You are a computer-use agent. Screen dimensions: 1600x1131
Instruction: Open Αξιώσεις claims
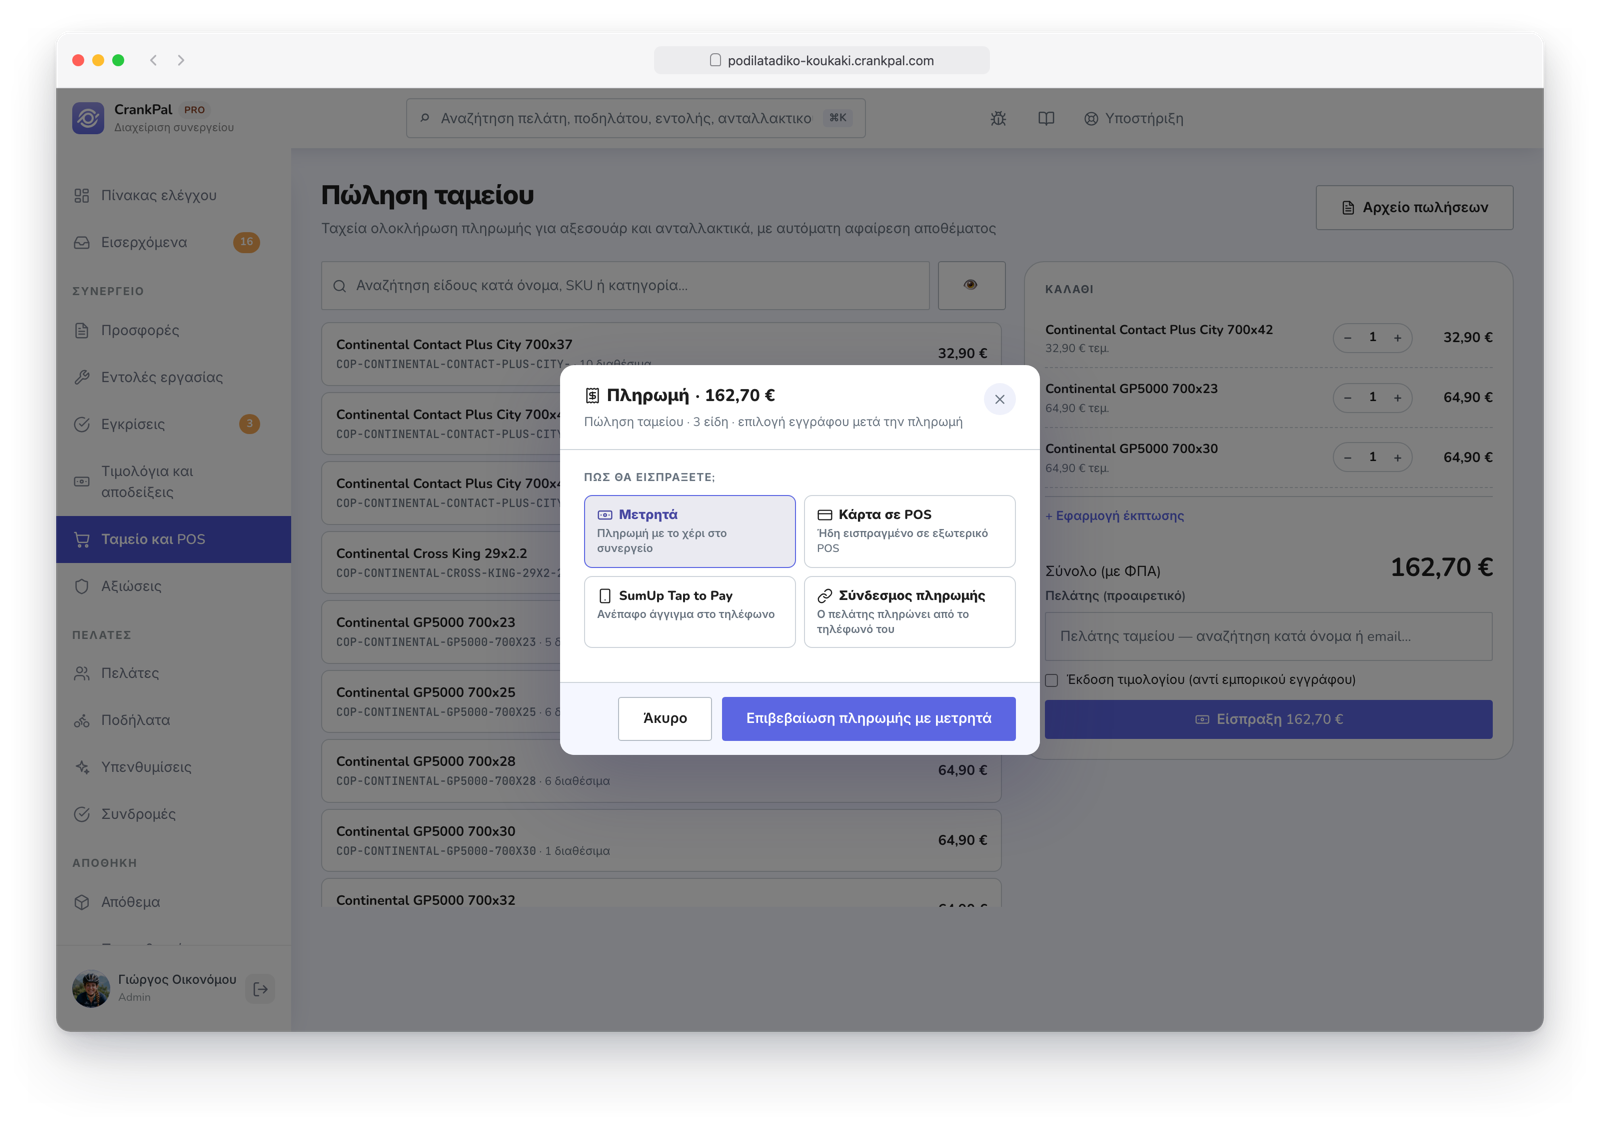(173, 586)
